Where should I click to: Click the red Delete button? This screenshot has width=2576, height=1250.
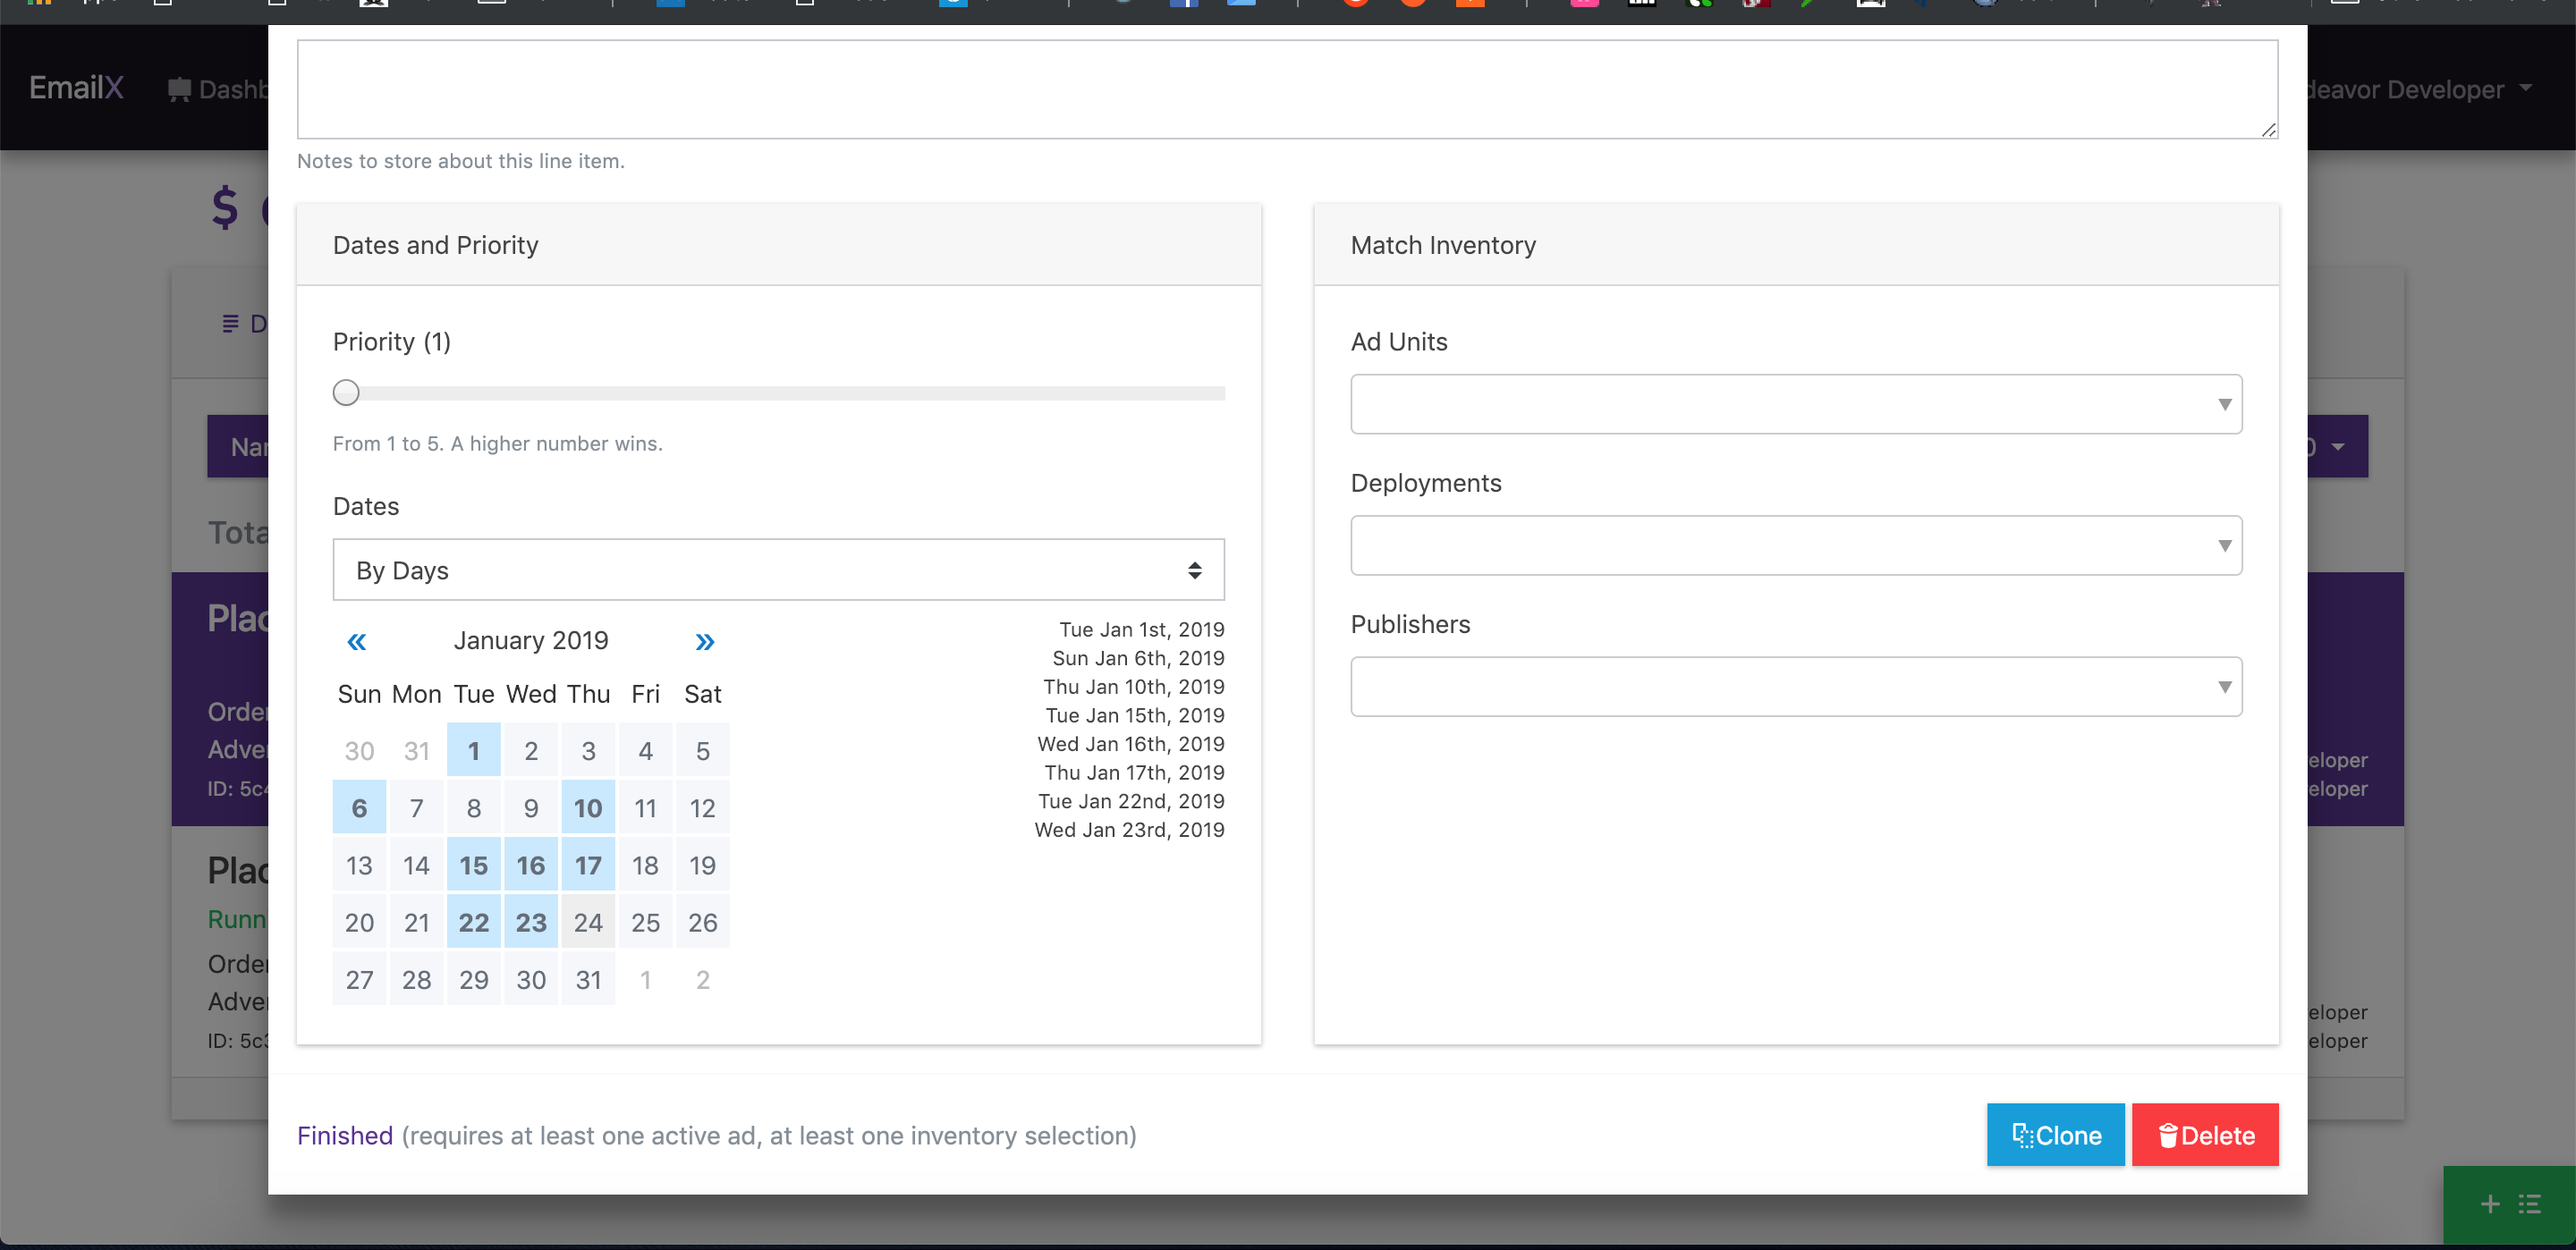click(2204, 1135)
